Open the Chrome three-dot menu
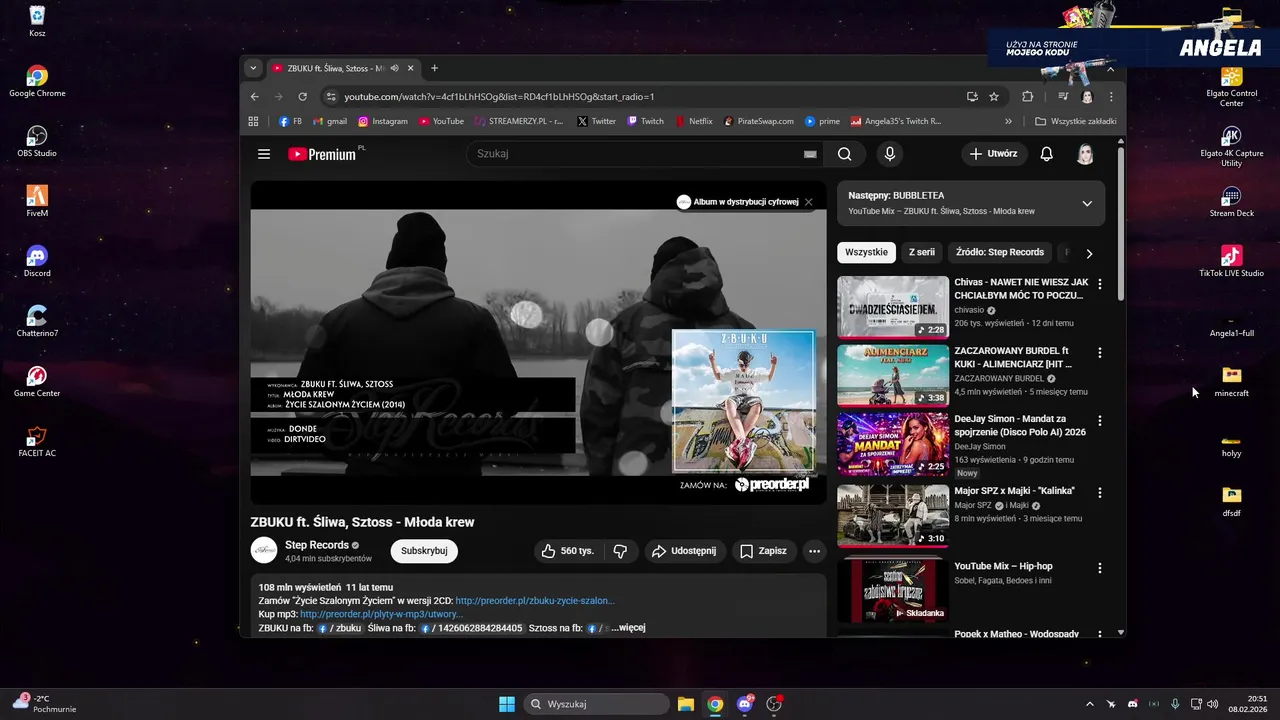The height and width of the screenshot is (720, 1280). [x=1110, y=97]
